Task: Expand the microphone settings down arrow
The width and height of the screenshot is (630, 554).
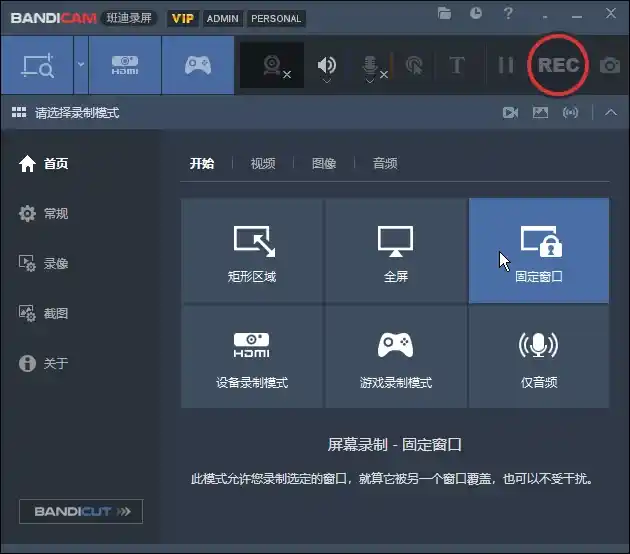Action: pos(370,81)
